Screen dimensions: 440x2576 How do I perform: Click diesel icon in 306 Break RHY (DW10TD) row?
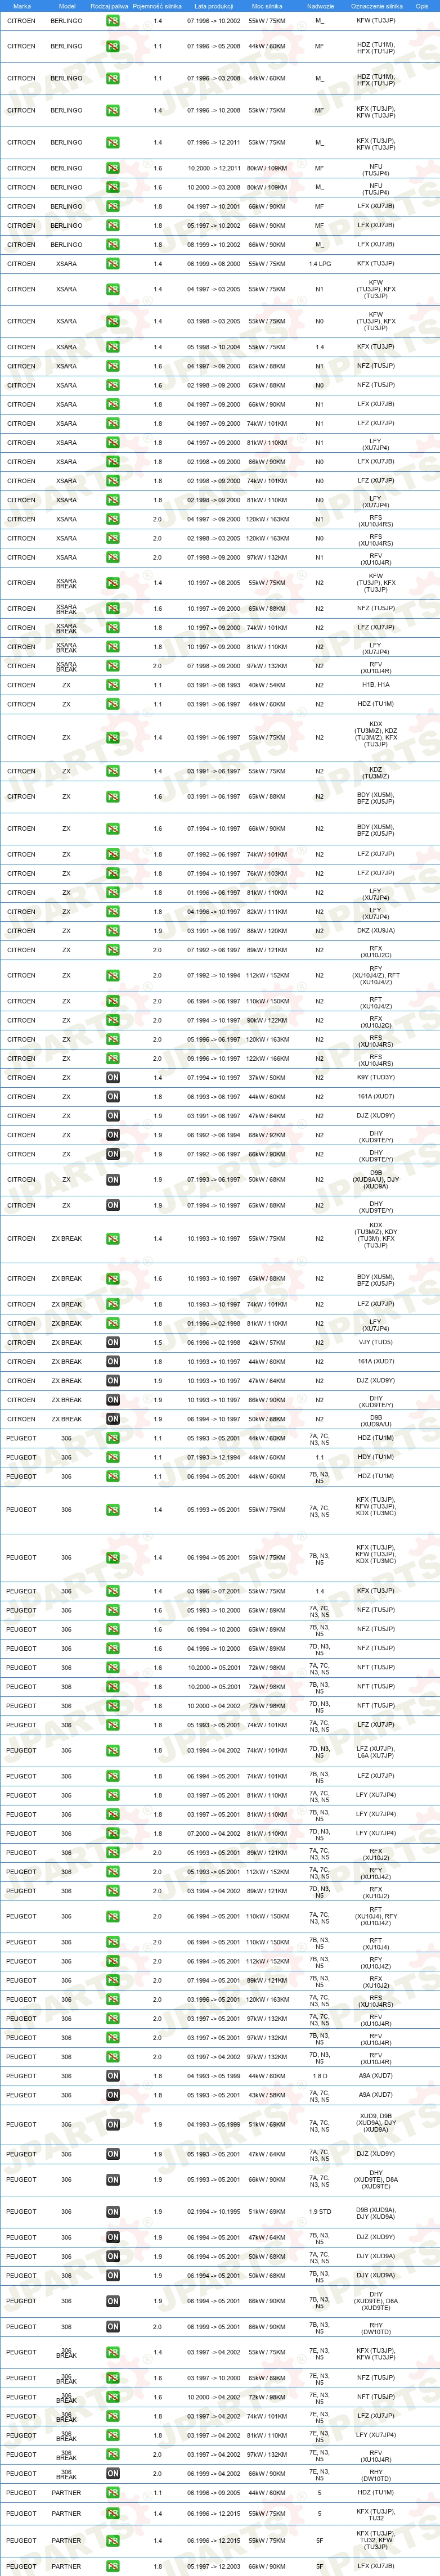click(113, 2474)
